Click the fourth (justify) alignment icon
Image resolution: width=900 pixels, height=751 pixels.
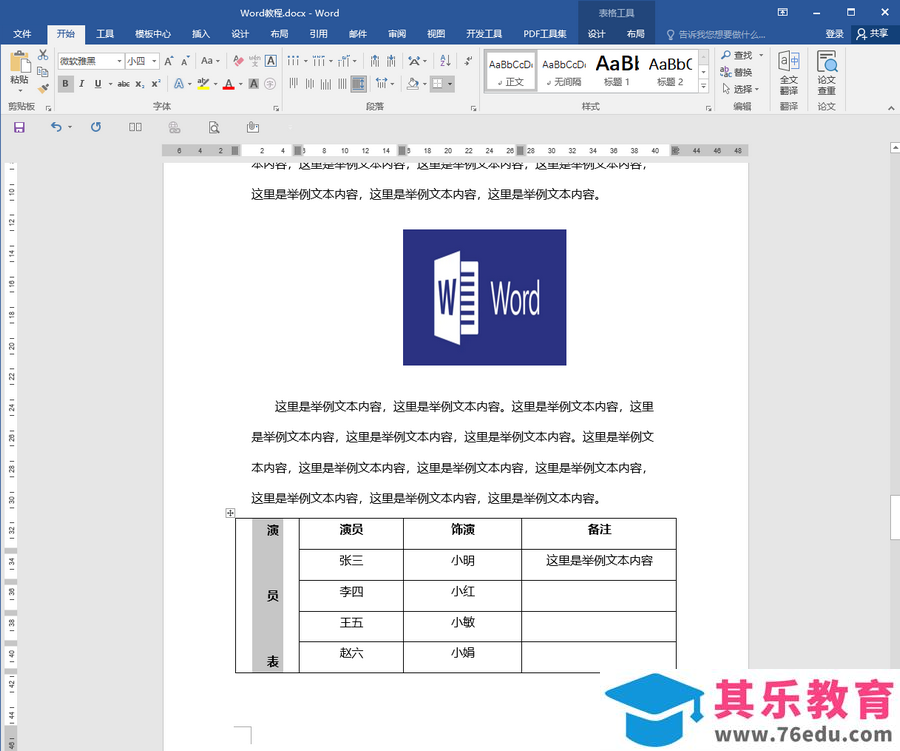342,84
